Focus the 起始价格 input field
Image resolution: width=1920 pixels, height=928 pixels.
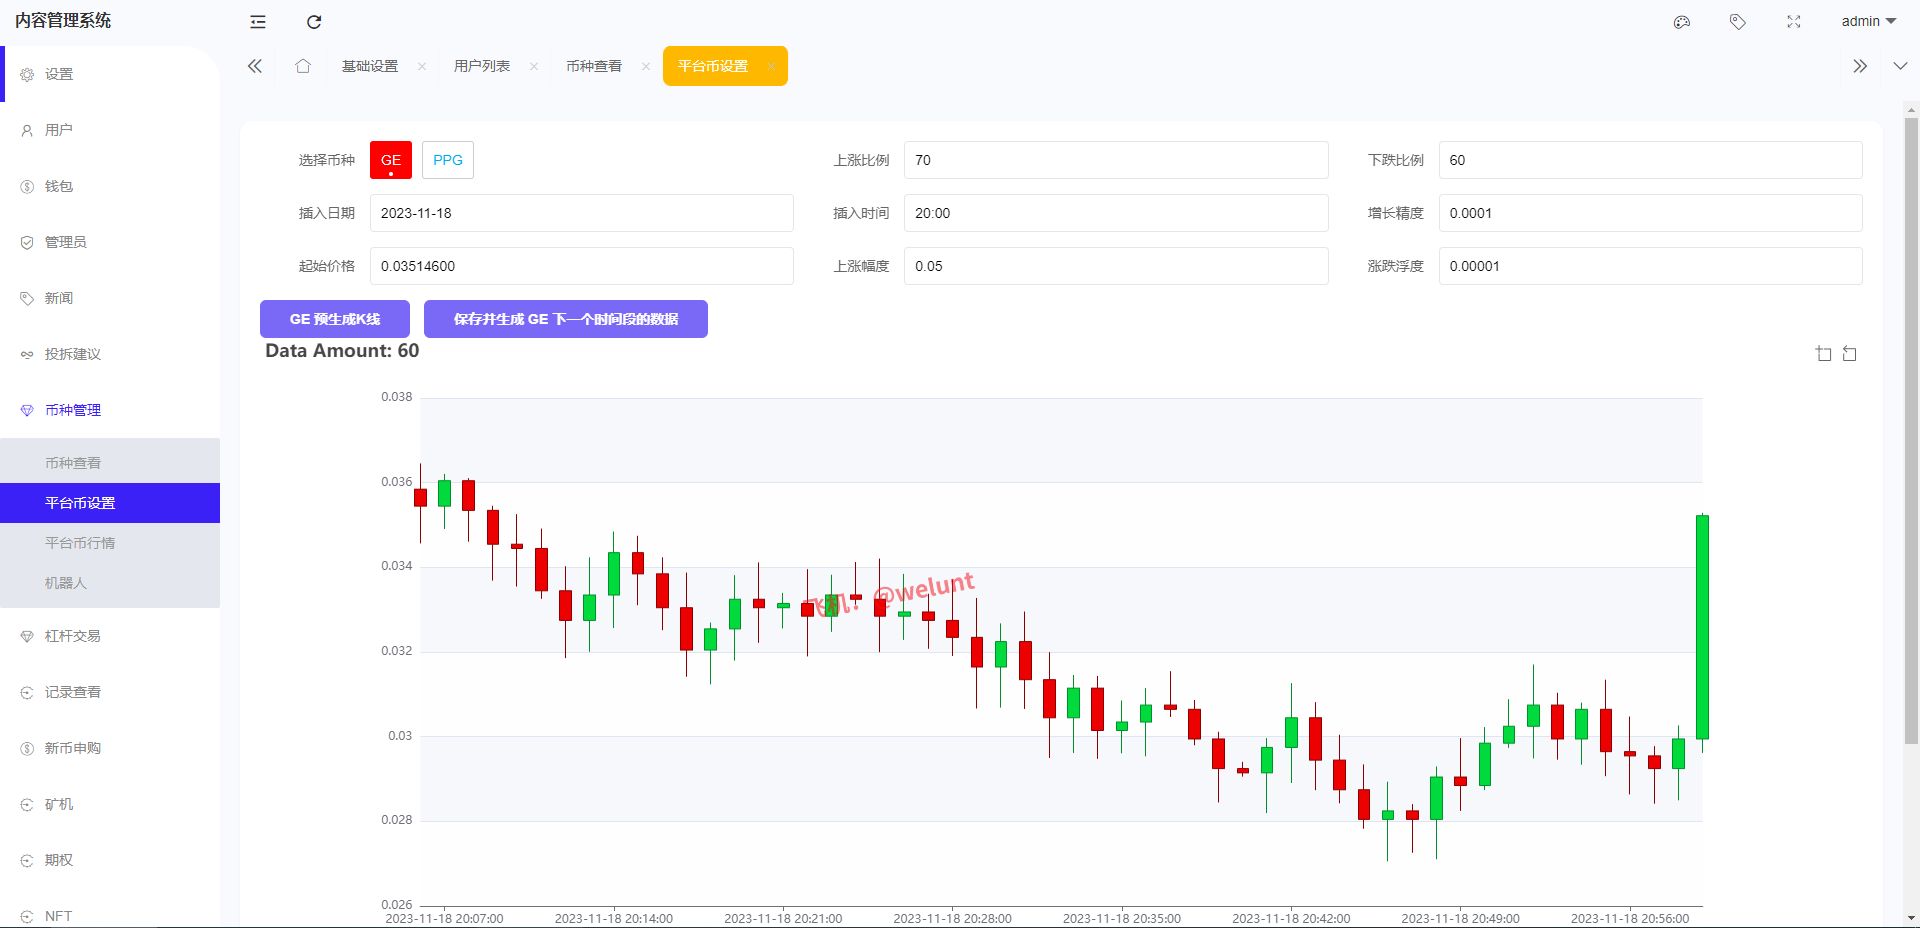tap(582, 266)
